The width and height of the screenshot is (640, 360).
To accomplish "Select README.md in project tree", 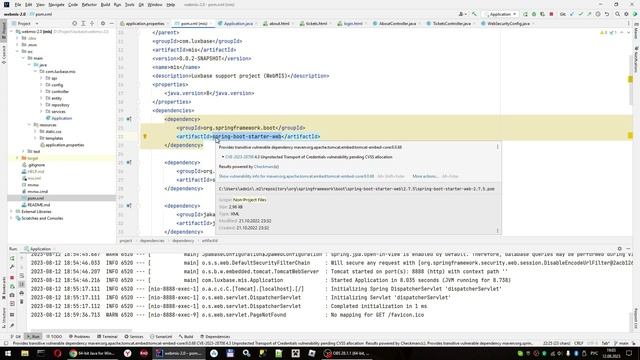I will tap(39, 205).
